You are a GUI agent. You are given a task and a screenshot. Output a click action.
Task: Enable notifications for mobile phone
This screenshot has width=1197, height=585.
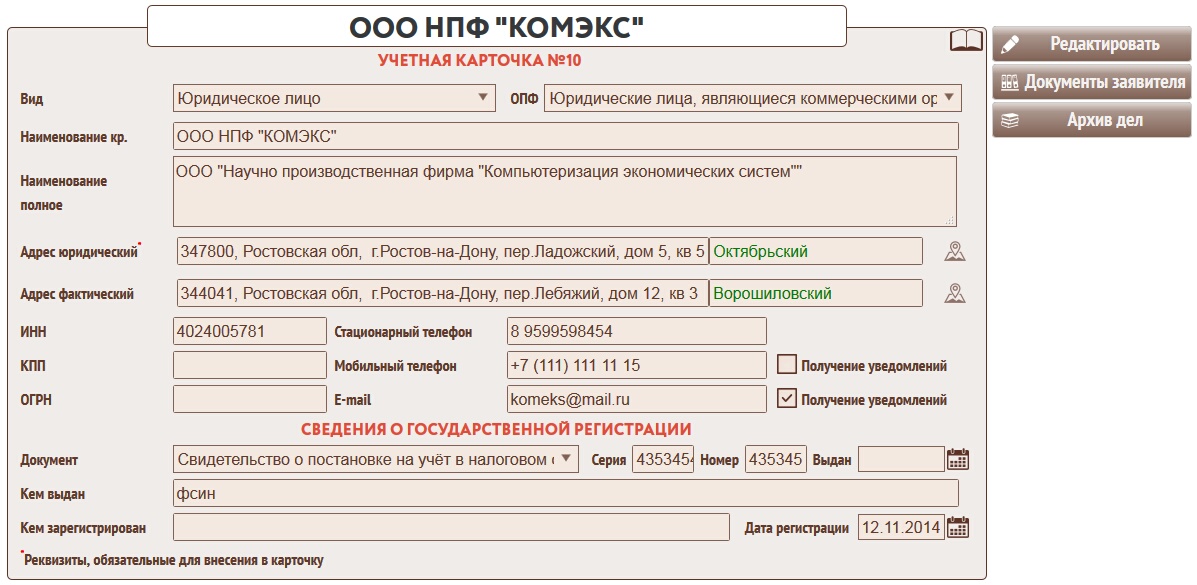pyautogui.click(x=787, y=365)
